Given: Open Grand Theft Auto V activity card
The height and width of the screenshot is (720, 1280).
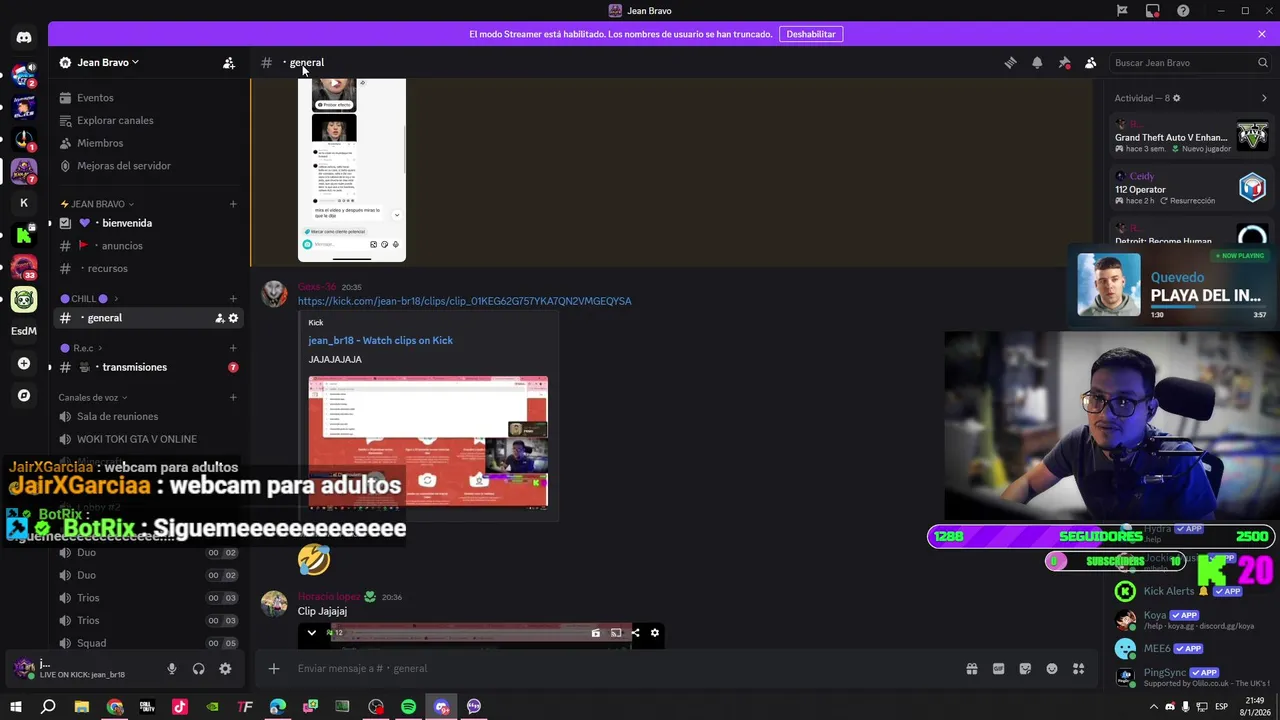Looking at the screenshot, I should click(1190, 136).
